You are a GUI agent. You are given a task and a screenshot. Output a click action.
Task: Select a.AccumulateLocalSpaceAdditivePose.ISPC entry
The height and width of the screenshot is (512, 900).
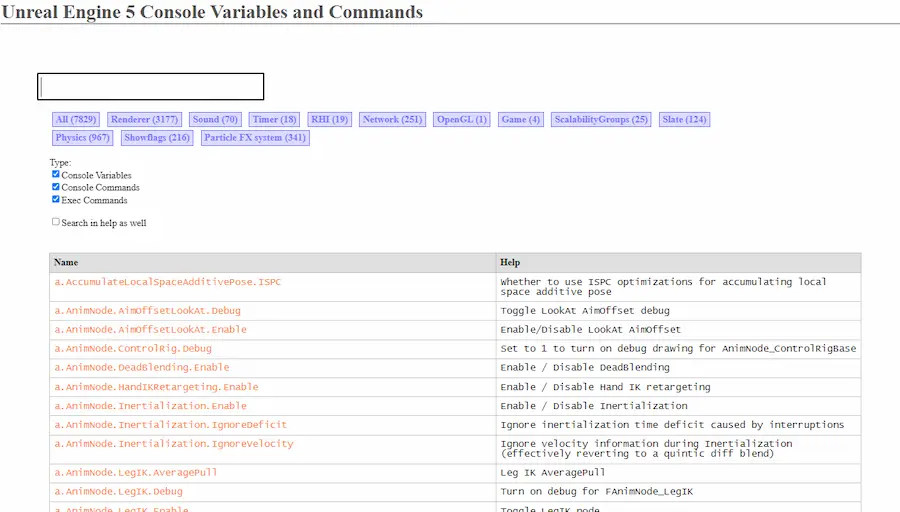coord(168,282)
